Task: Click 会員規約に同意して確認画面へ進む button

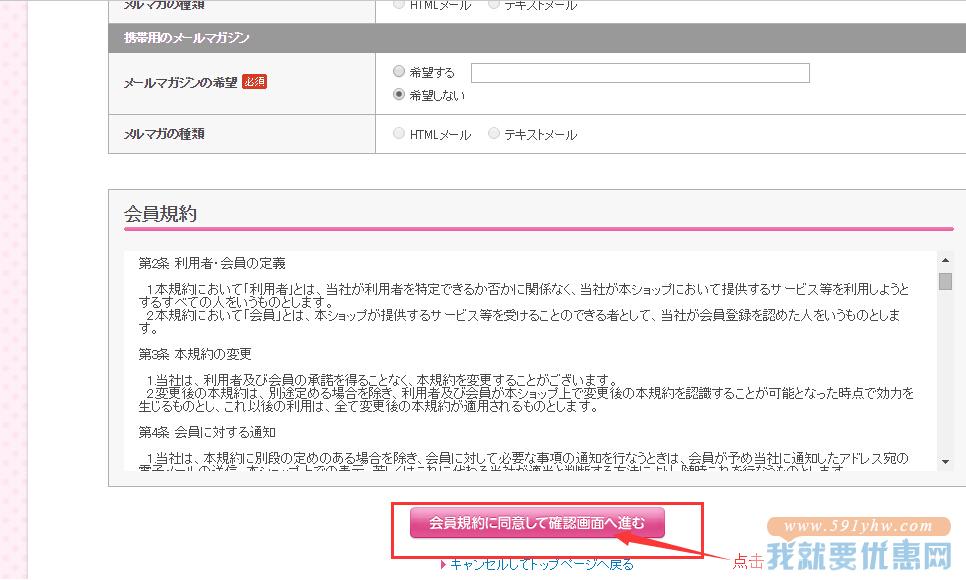Action: [537, 523]
